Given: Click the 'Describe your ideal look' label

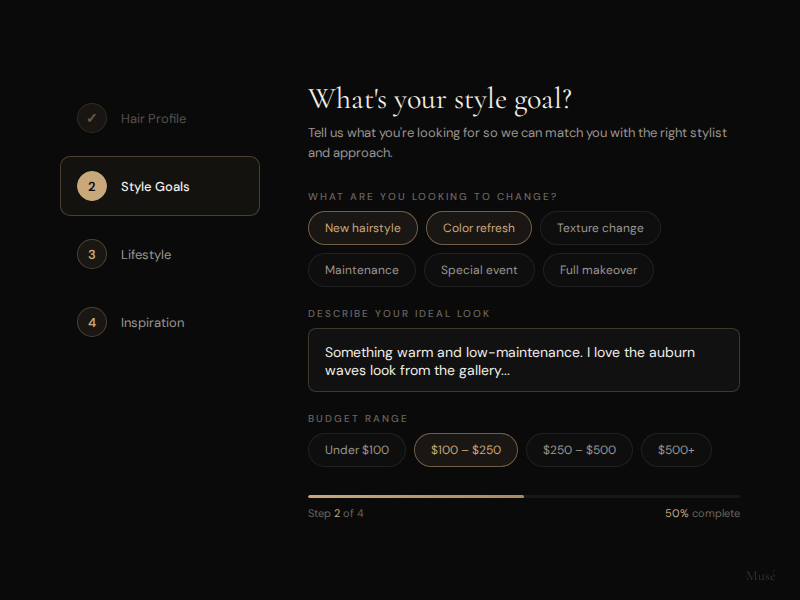Looking at the screenshot, I should (399, 314).
